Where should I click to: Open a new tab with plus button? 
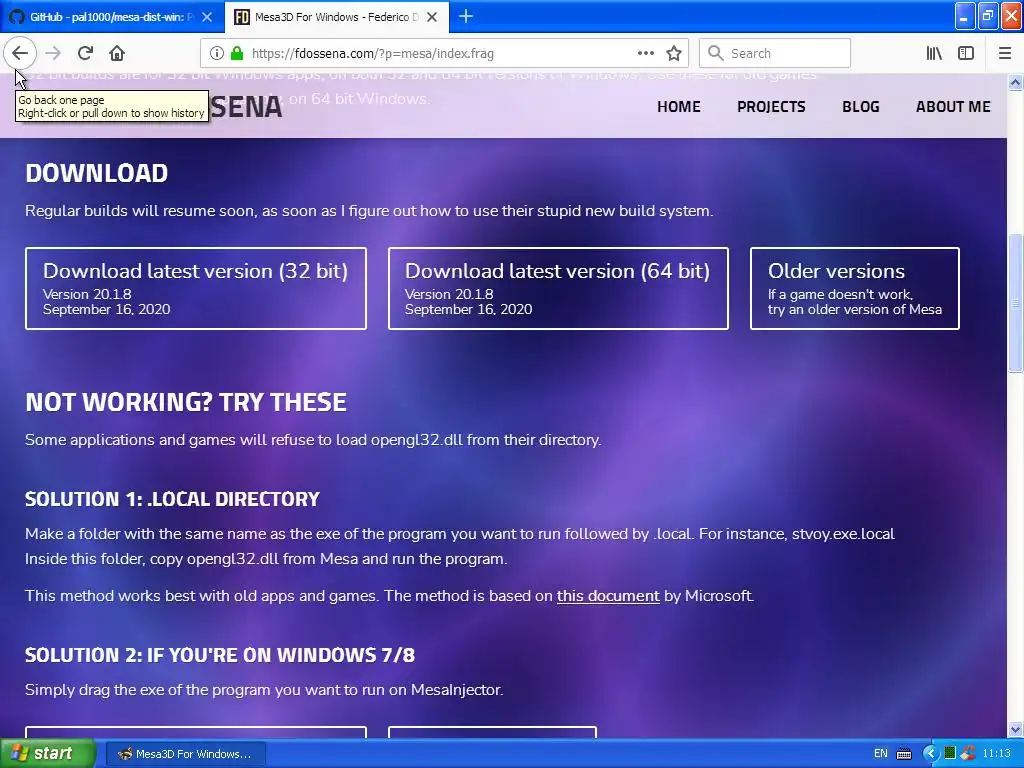click(x=466, y=16)
